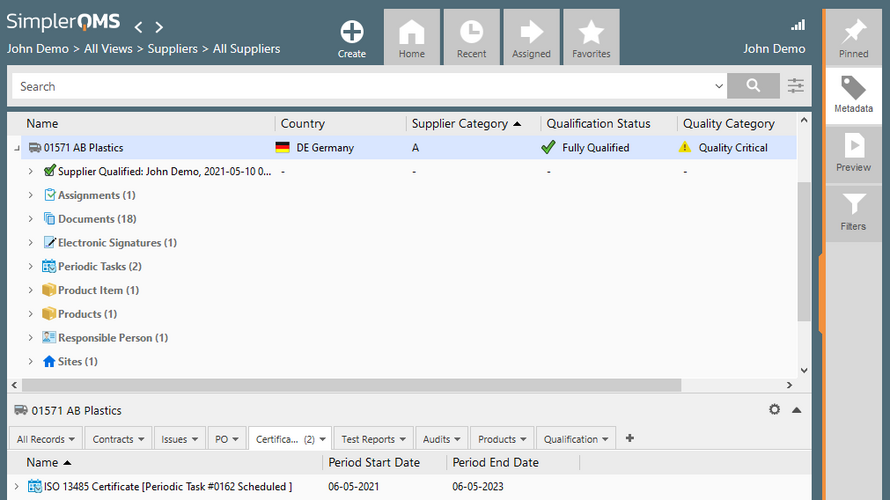Sort by Country column header
890x500 pixels.
pyautogui.click(x=303, y=124)
